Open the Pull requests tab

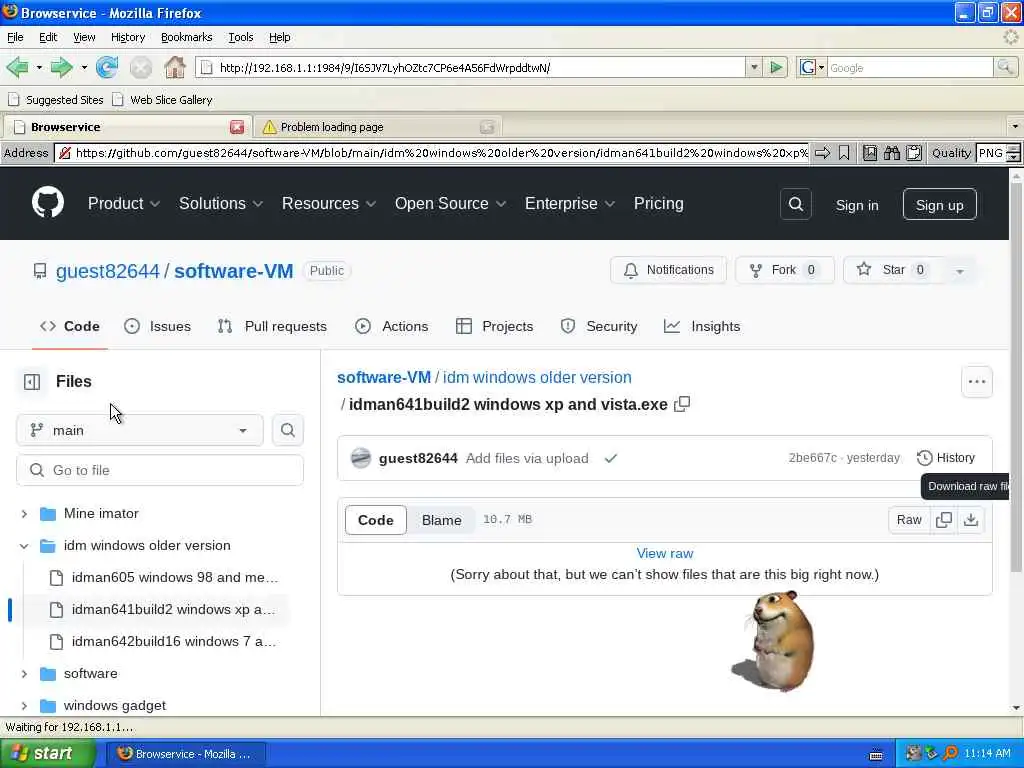click(272, 327)
